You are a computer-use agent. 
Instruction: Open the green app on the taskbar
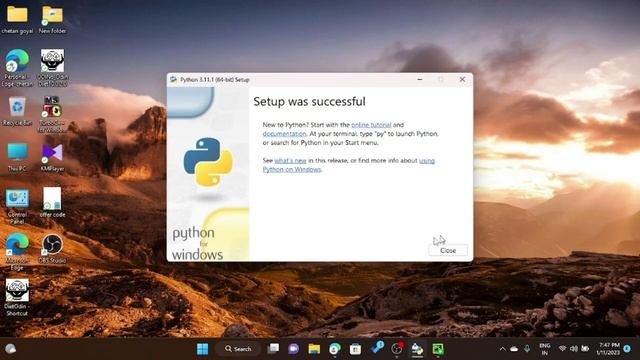[x=438, y=349]
